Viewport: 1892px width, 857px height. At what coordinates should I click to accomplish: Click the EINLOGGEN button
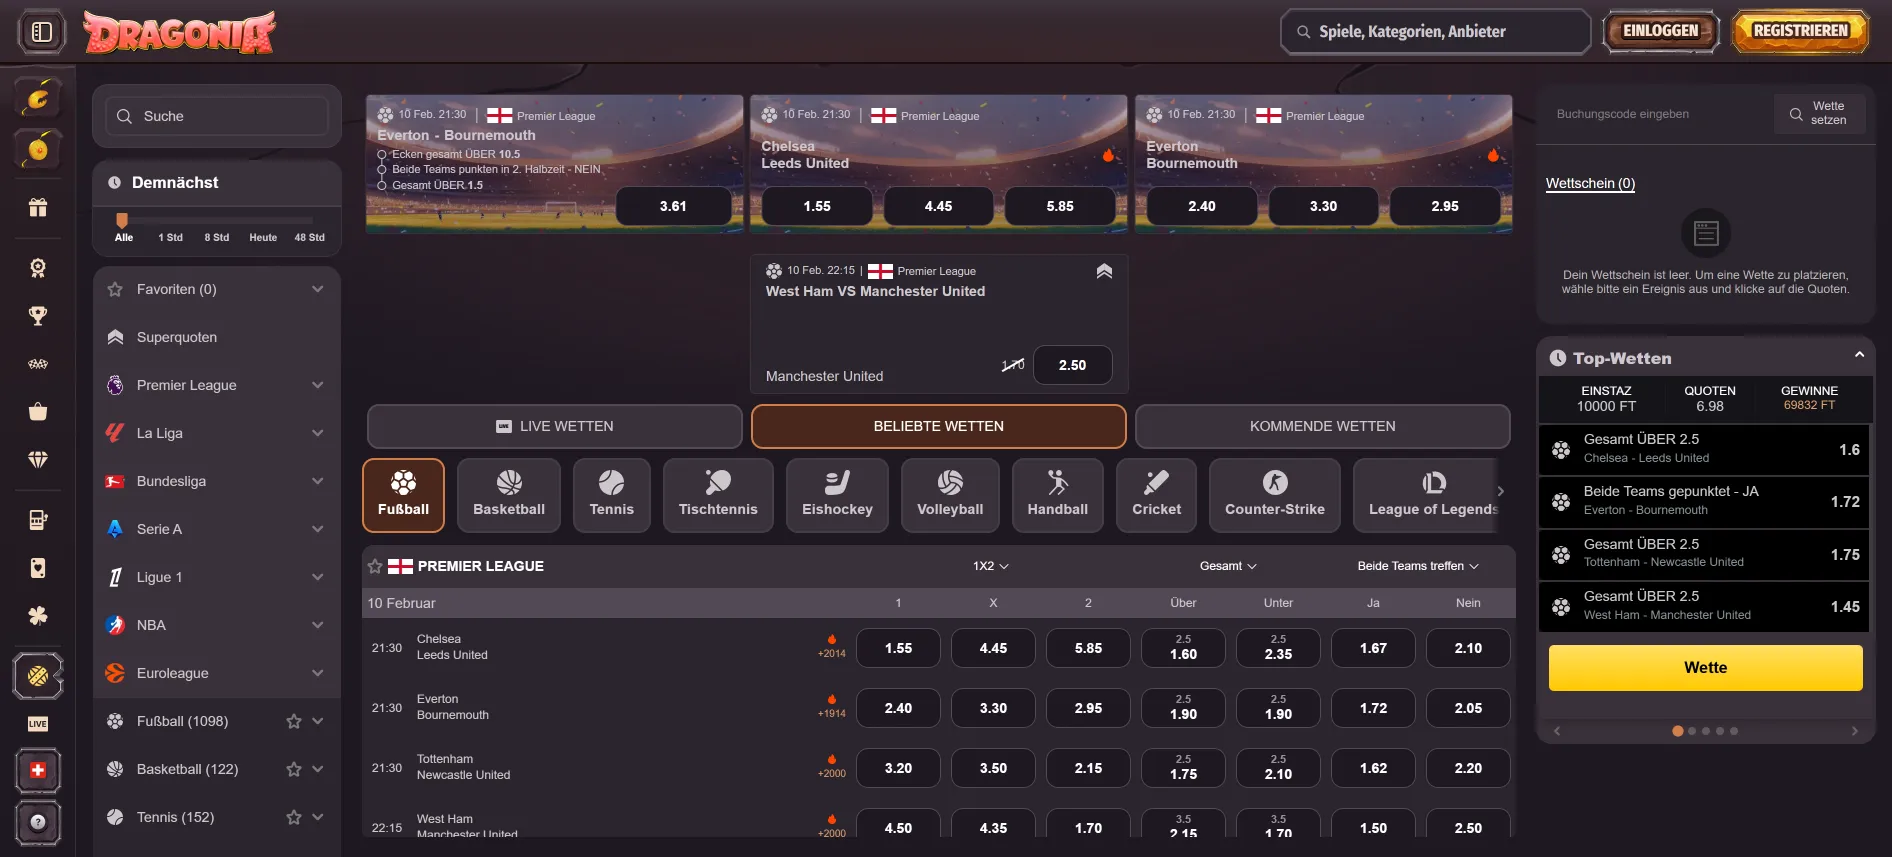coord(1661,31)
